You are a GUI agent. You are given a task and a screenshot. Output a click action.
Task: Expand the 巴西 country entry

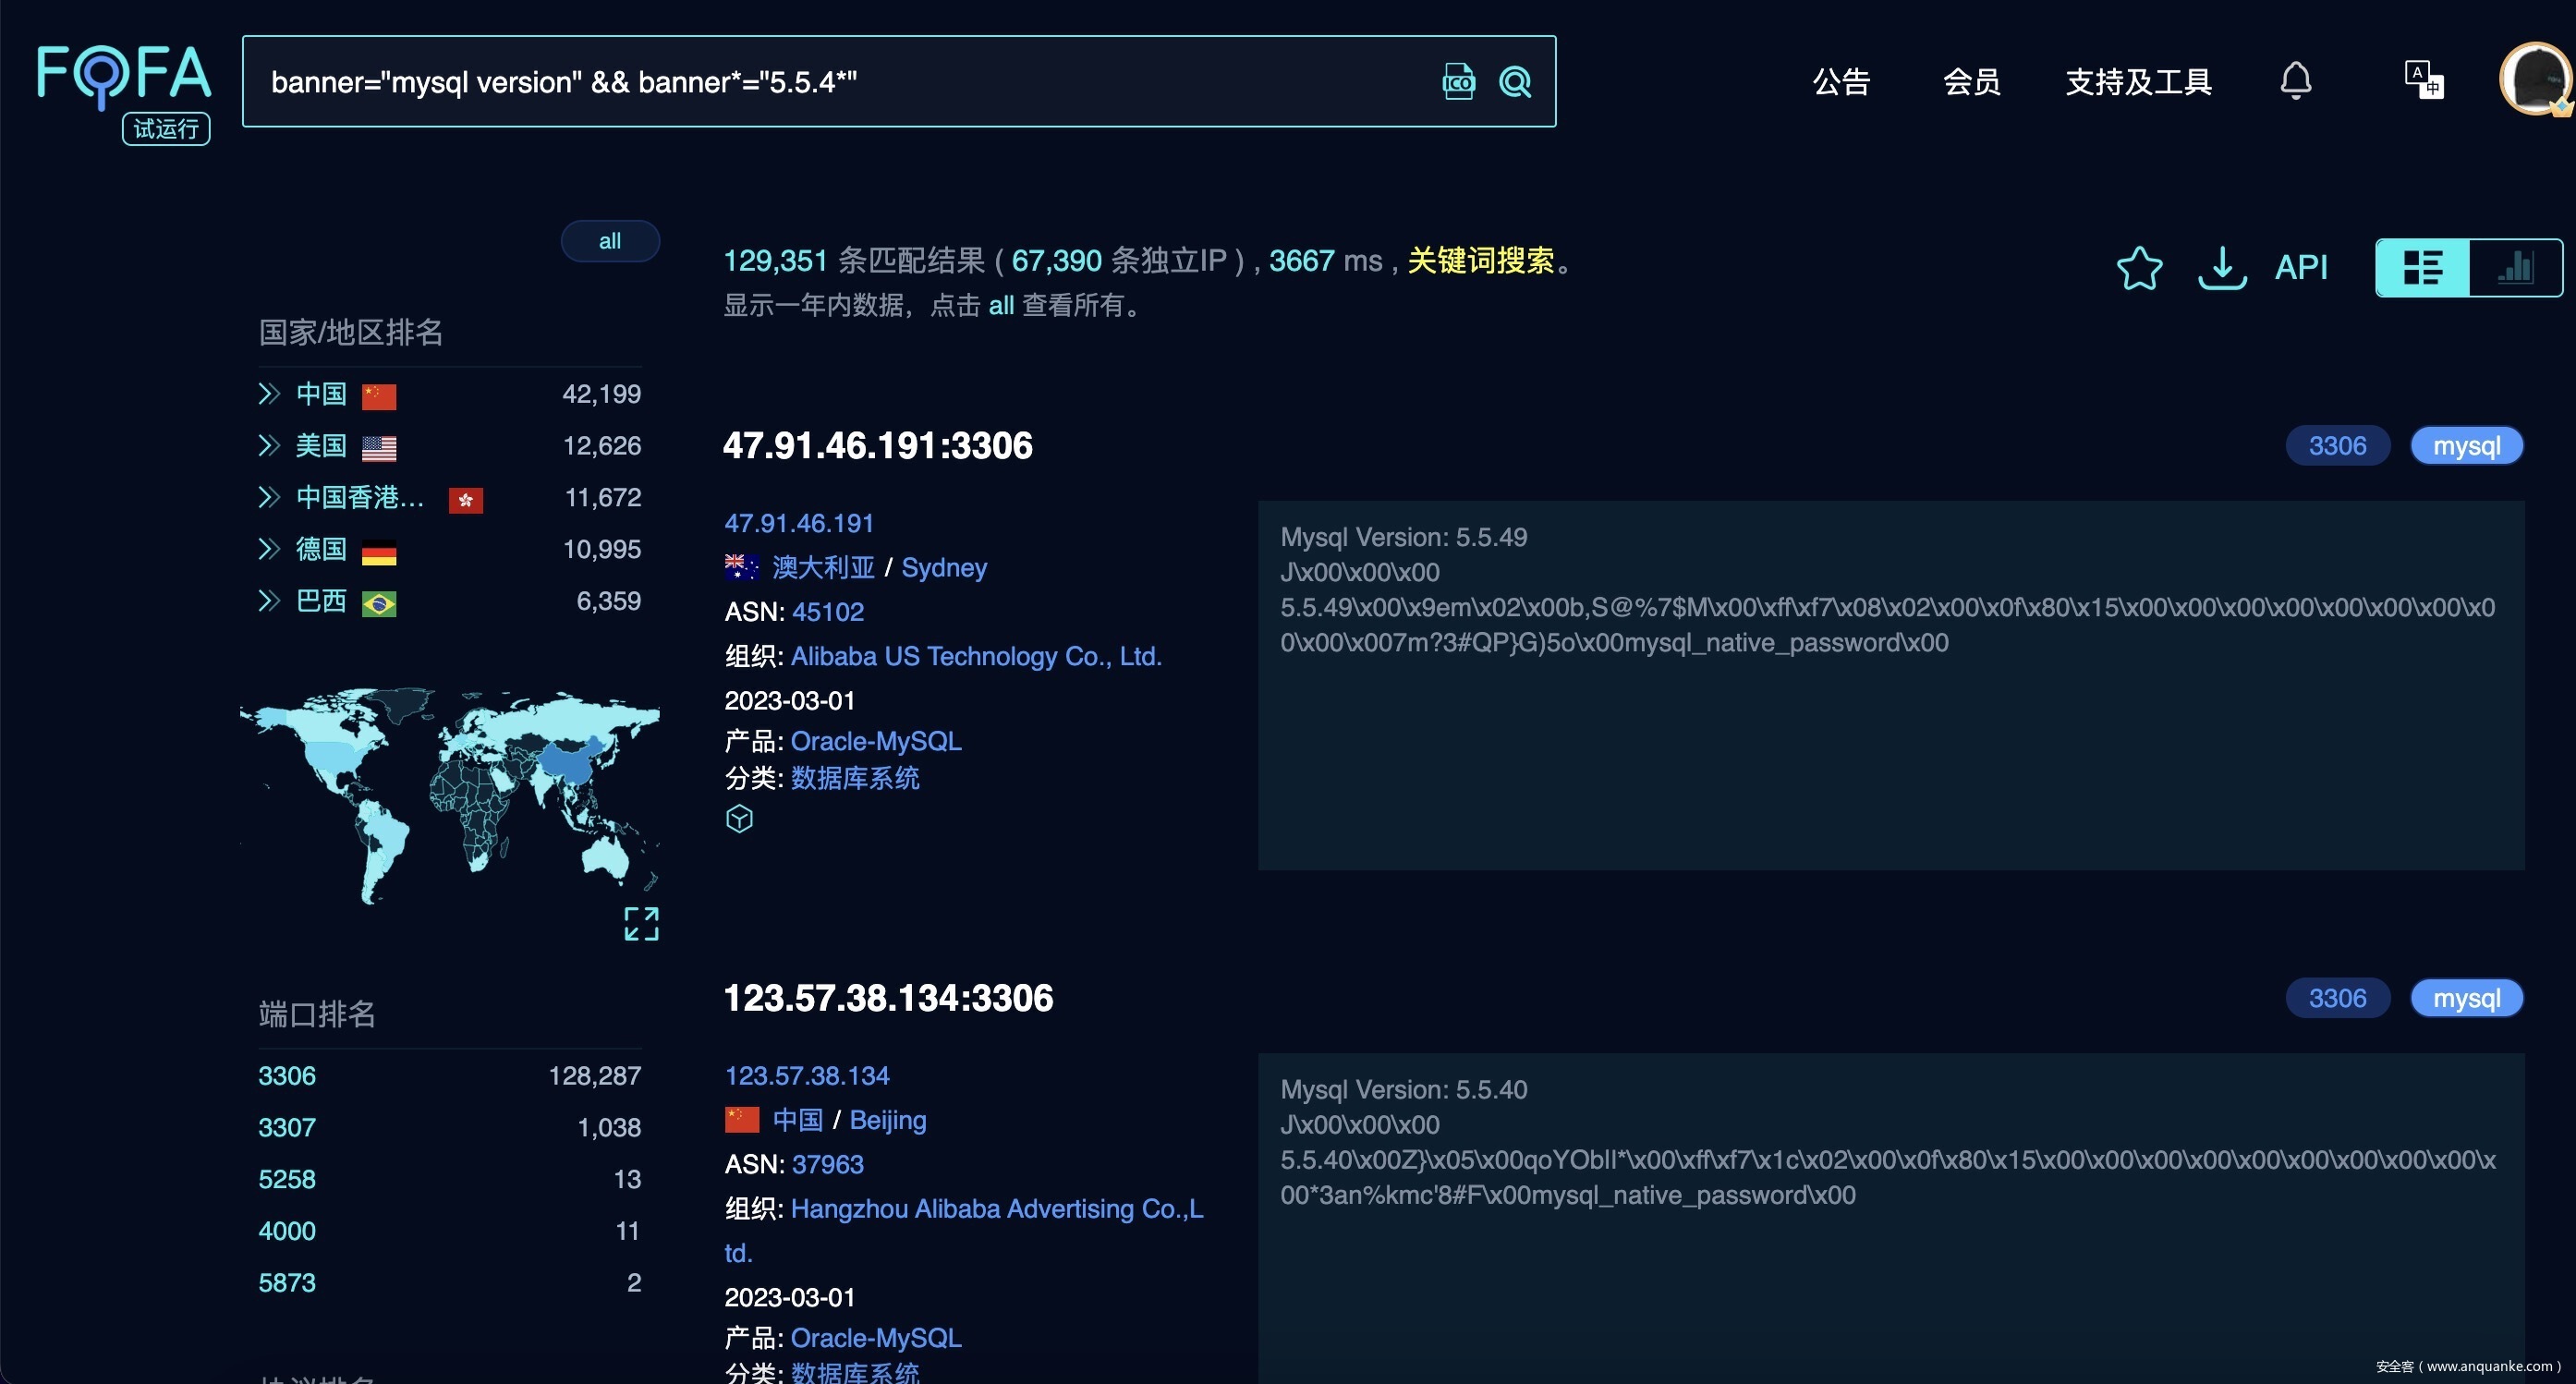tap(269, 601)
